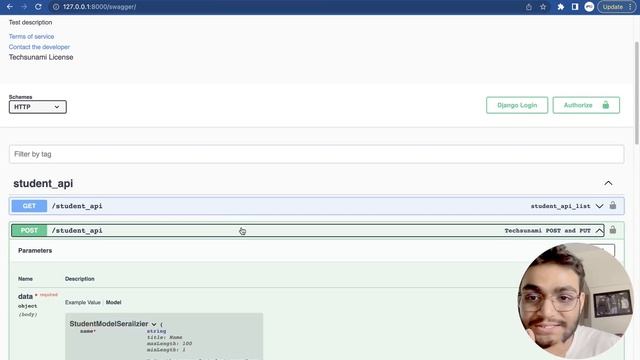Click the Techsunami License text

click(x=41, y=57)
